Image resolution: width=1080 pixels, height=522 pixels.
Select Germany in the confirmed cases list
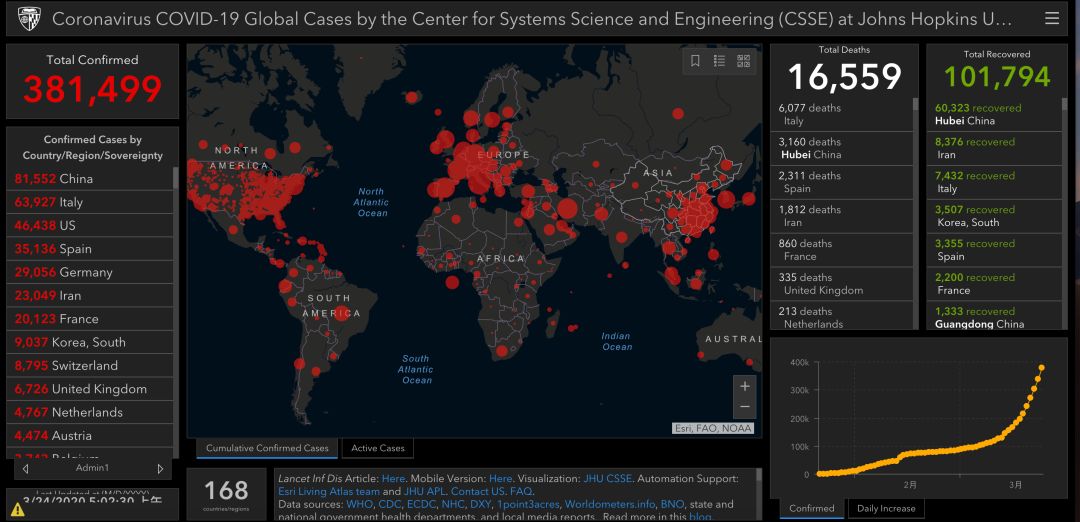point(90,273)
